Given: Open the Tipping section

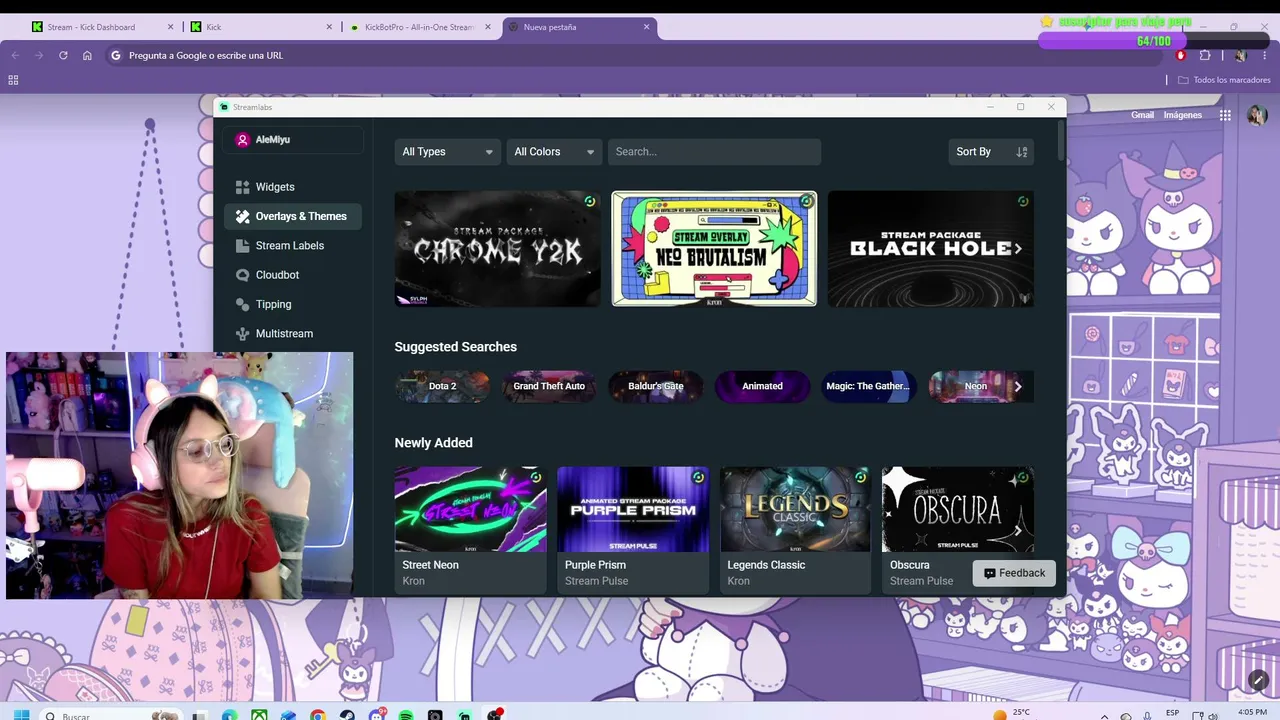Looking at the screenshot, I should (x=293, y=304).
